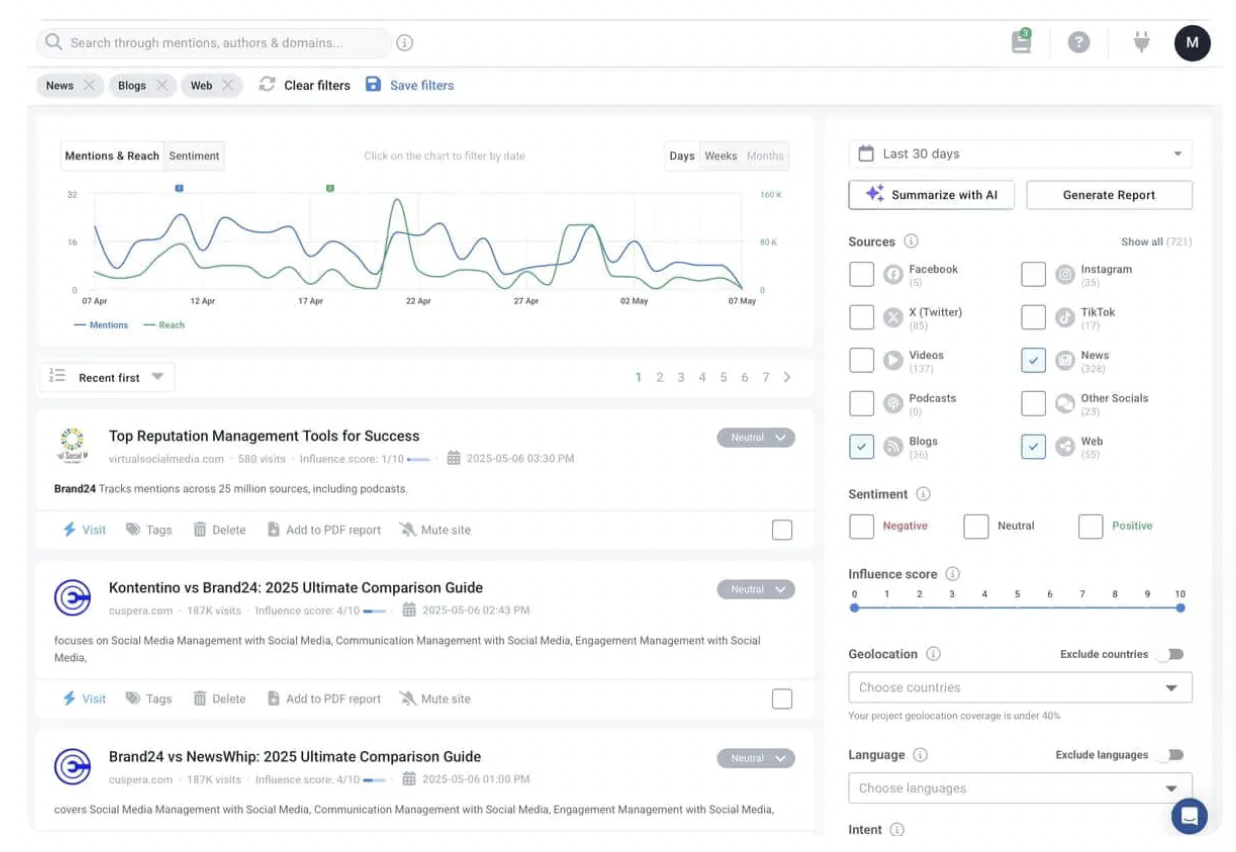
Task: Check the Podcasts source checkbox
Action: (x=861, y=403)
